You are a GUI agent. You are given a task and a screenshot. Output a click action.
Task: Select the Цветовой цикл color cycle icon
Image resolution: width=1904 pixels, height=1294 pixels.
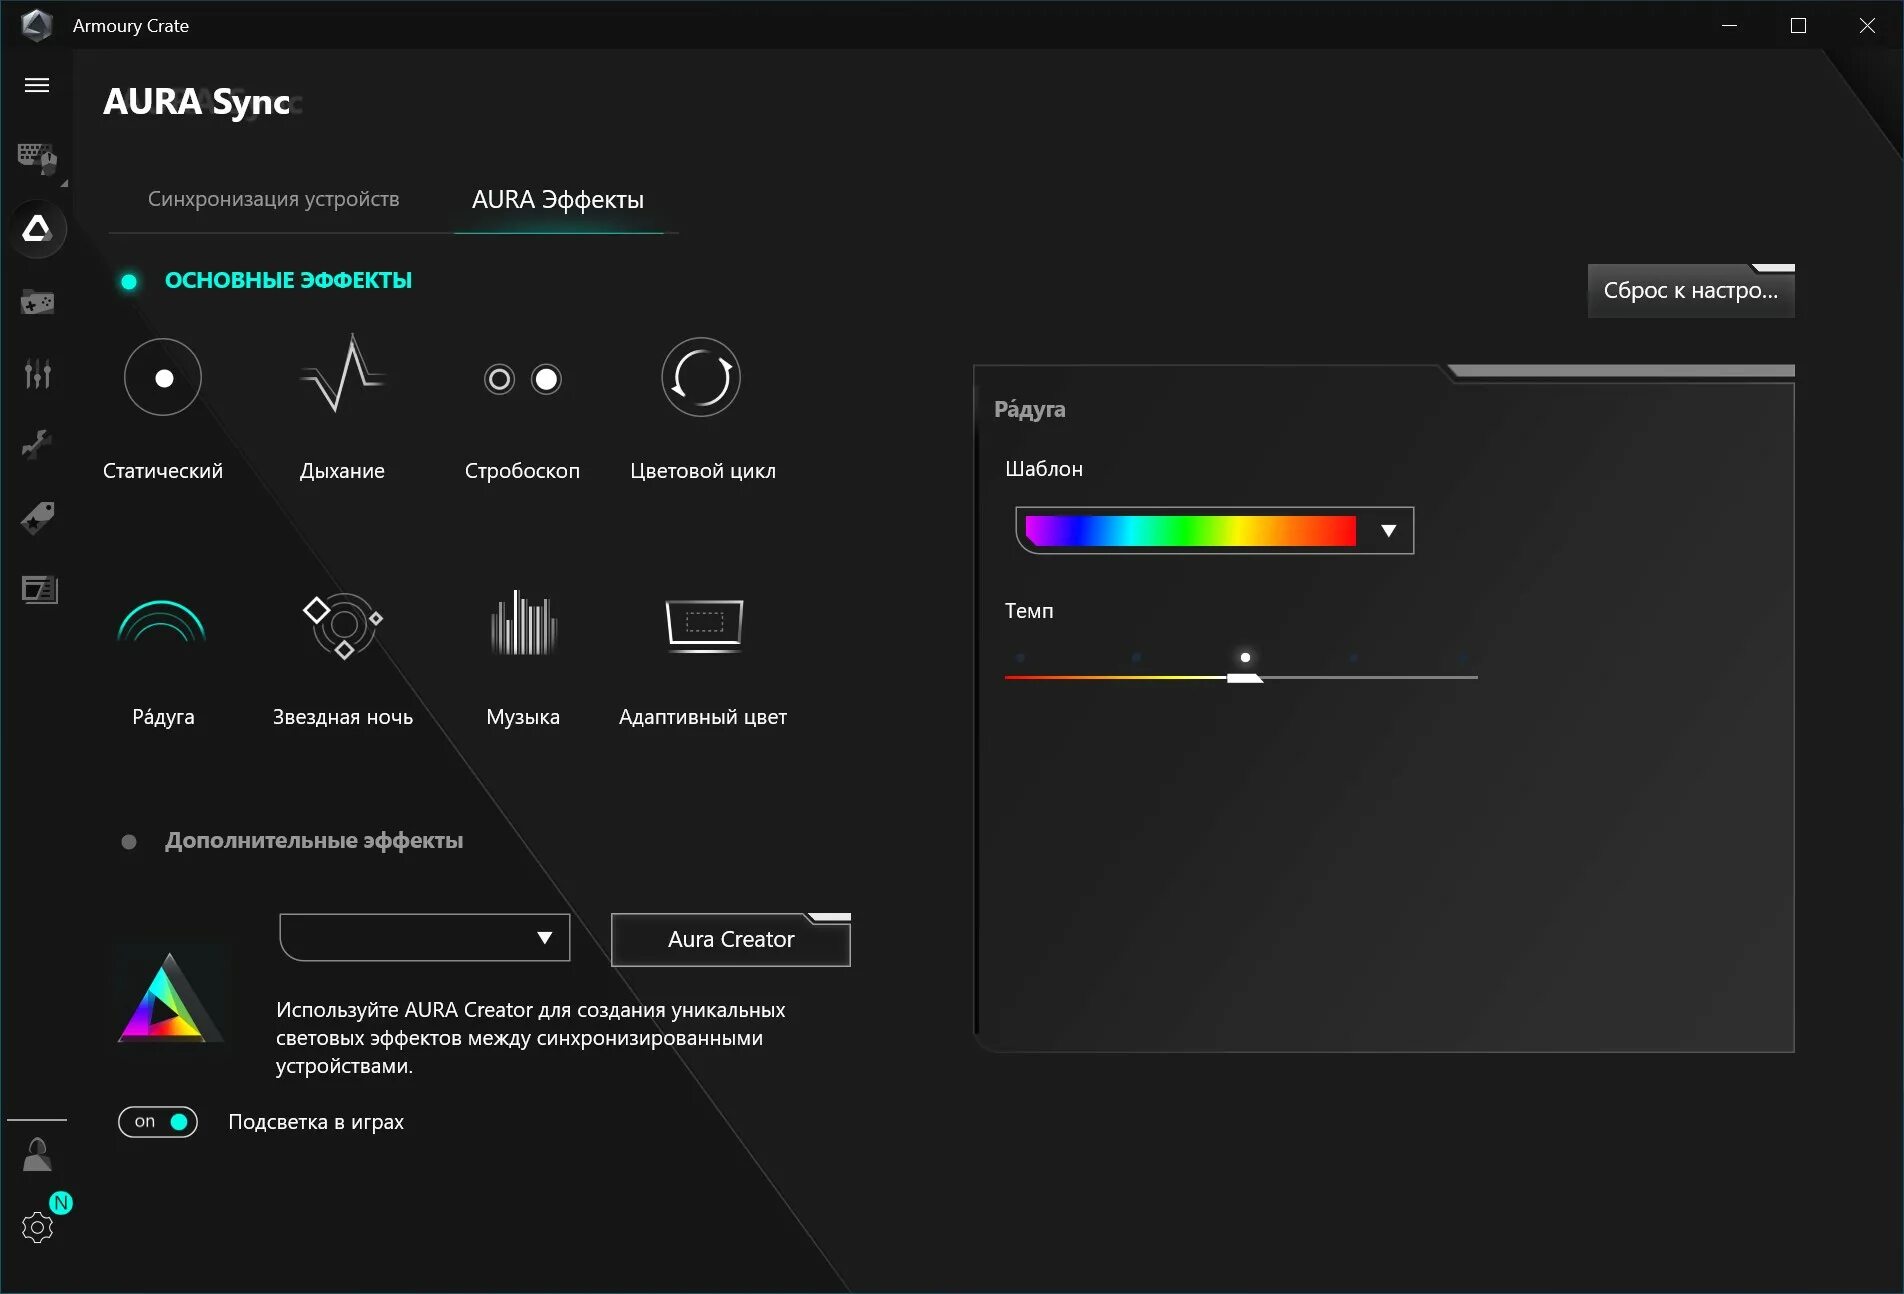pos(701,377)
